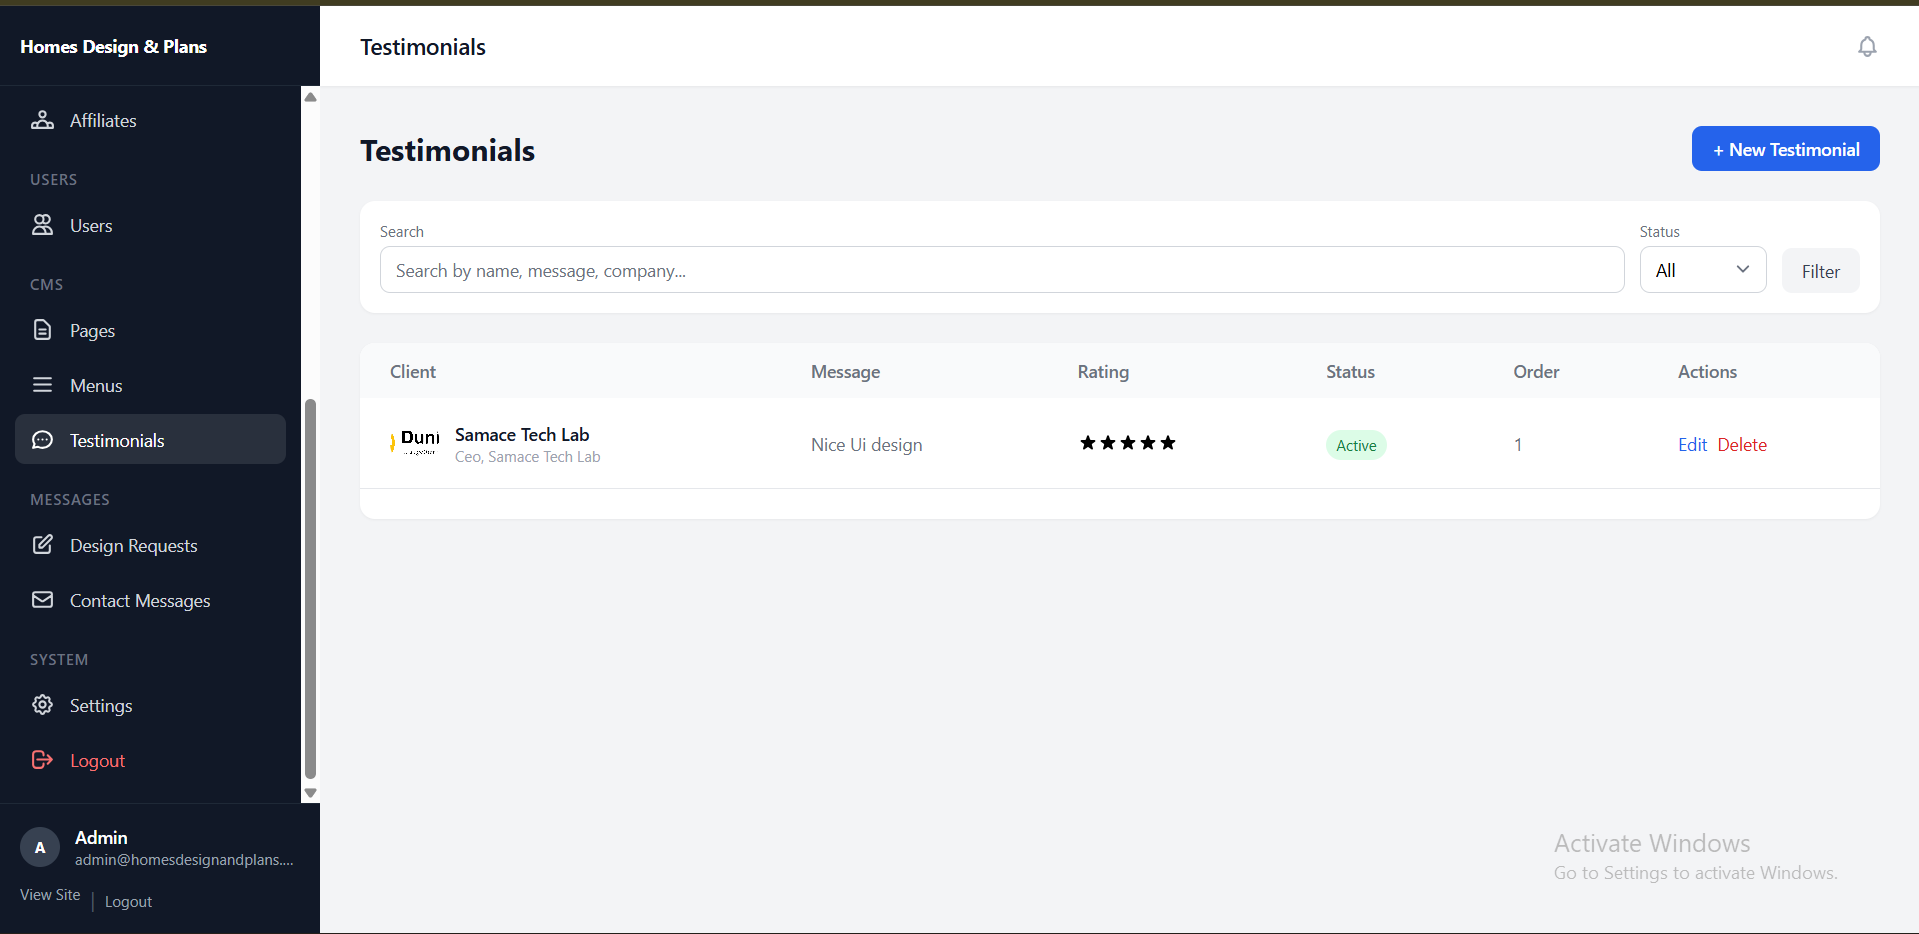Click the five-star rating for Samace Tech Lab
The height and width of the screenshot is (934, 1919).
[1127, 443]
